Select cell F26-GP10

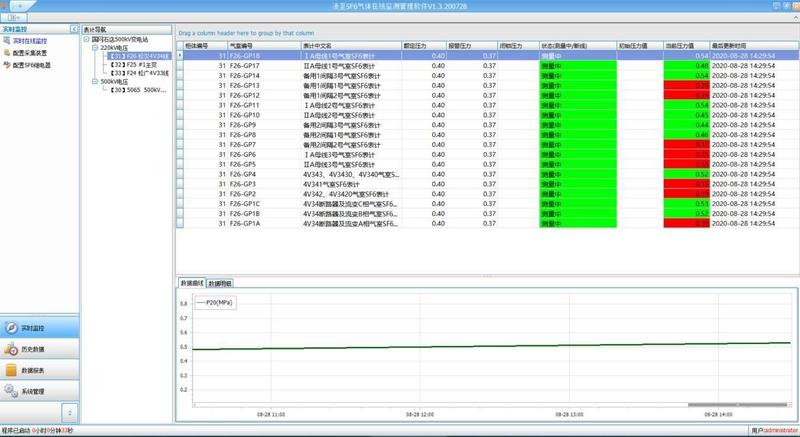coord(264,115)
